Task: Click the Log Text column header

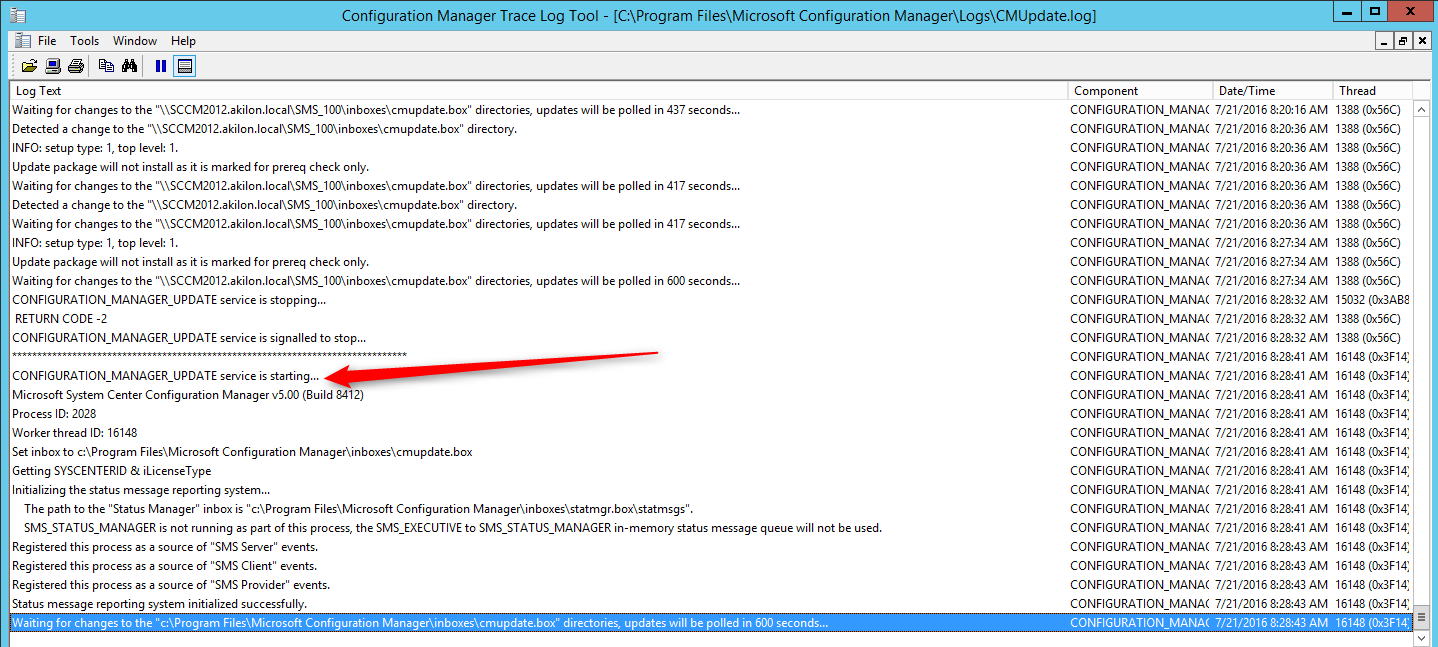Action: [x=539, y=90]
